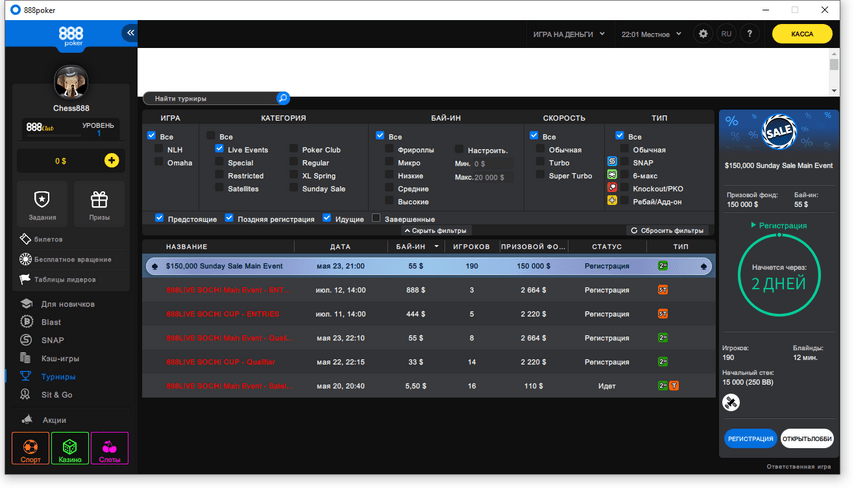Open the Призы gift icon

click(x=99, y=200)
